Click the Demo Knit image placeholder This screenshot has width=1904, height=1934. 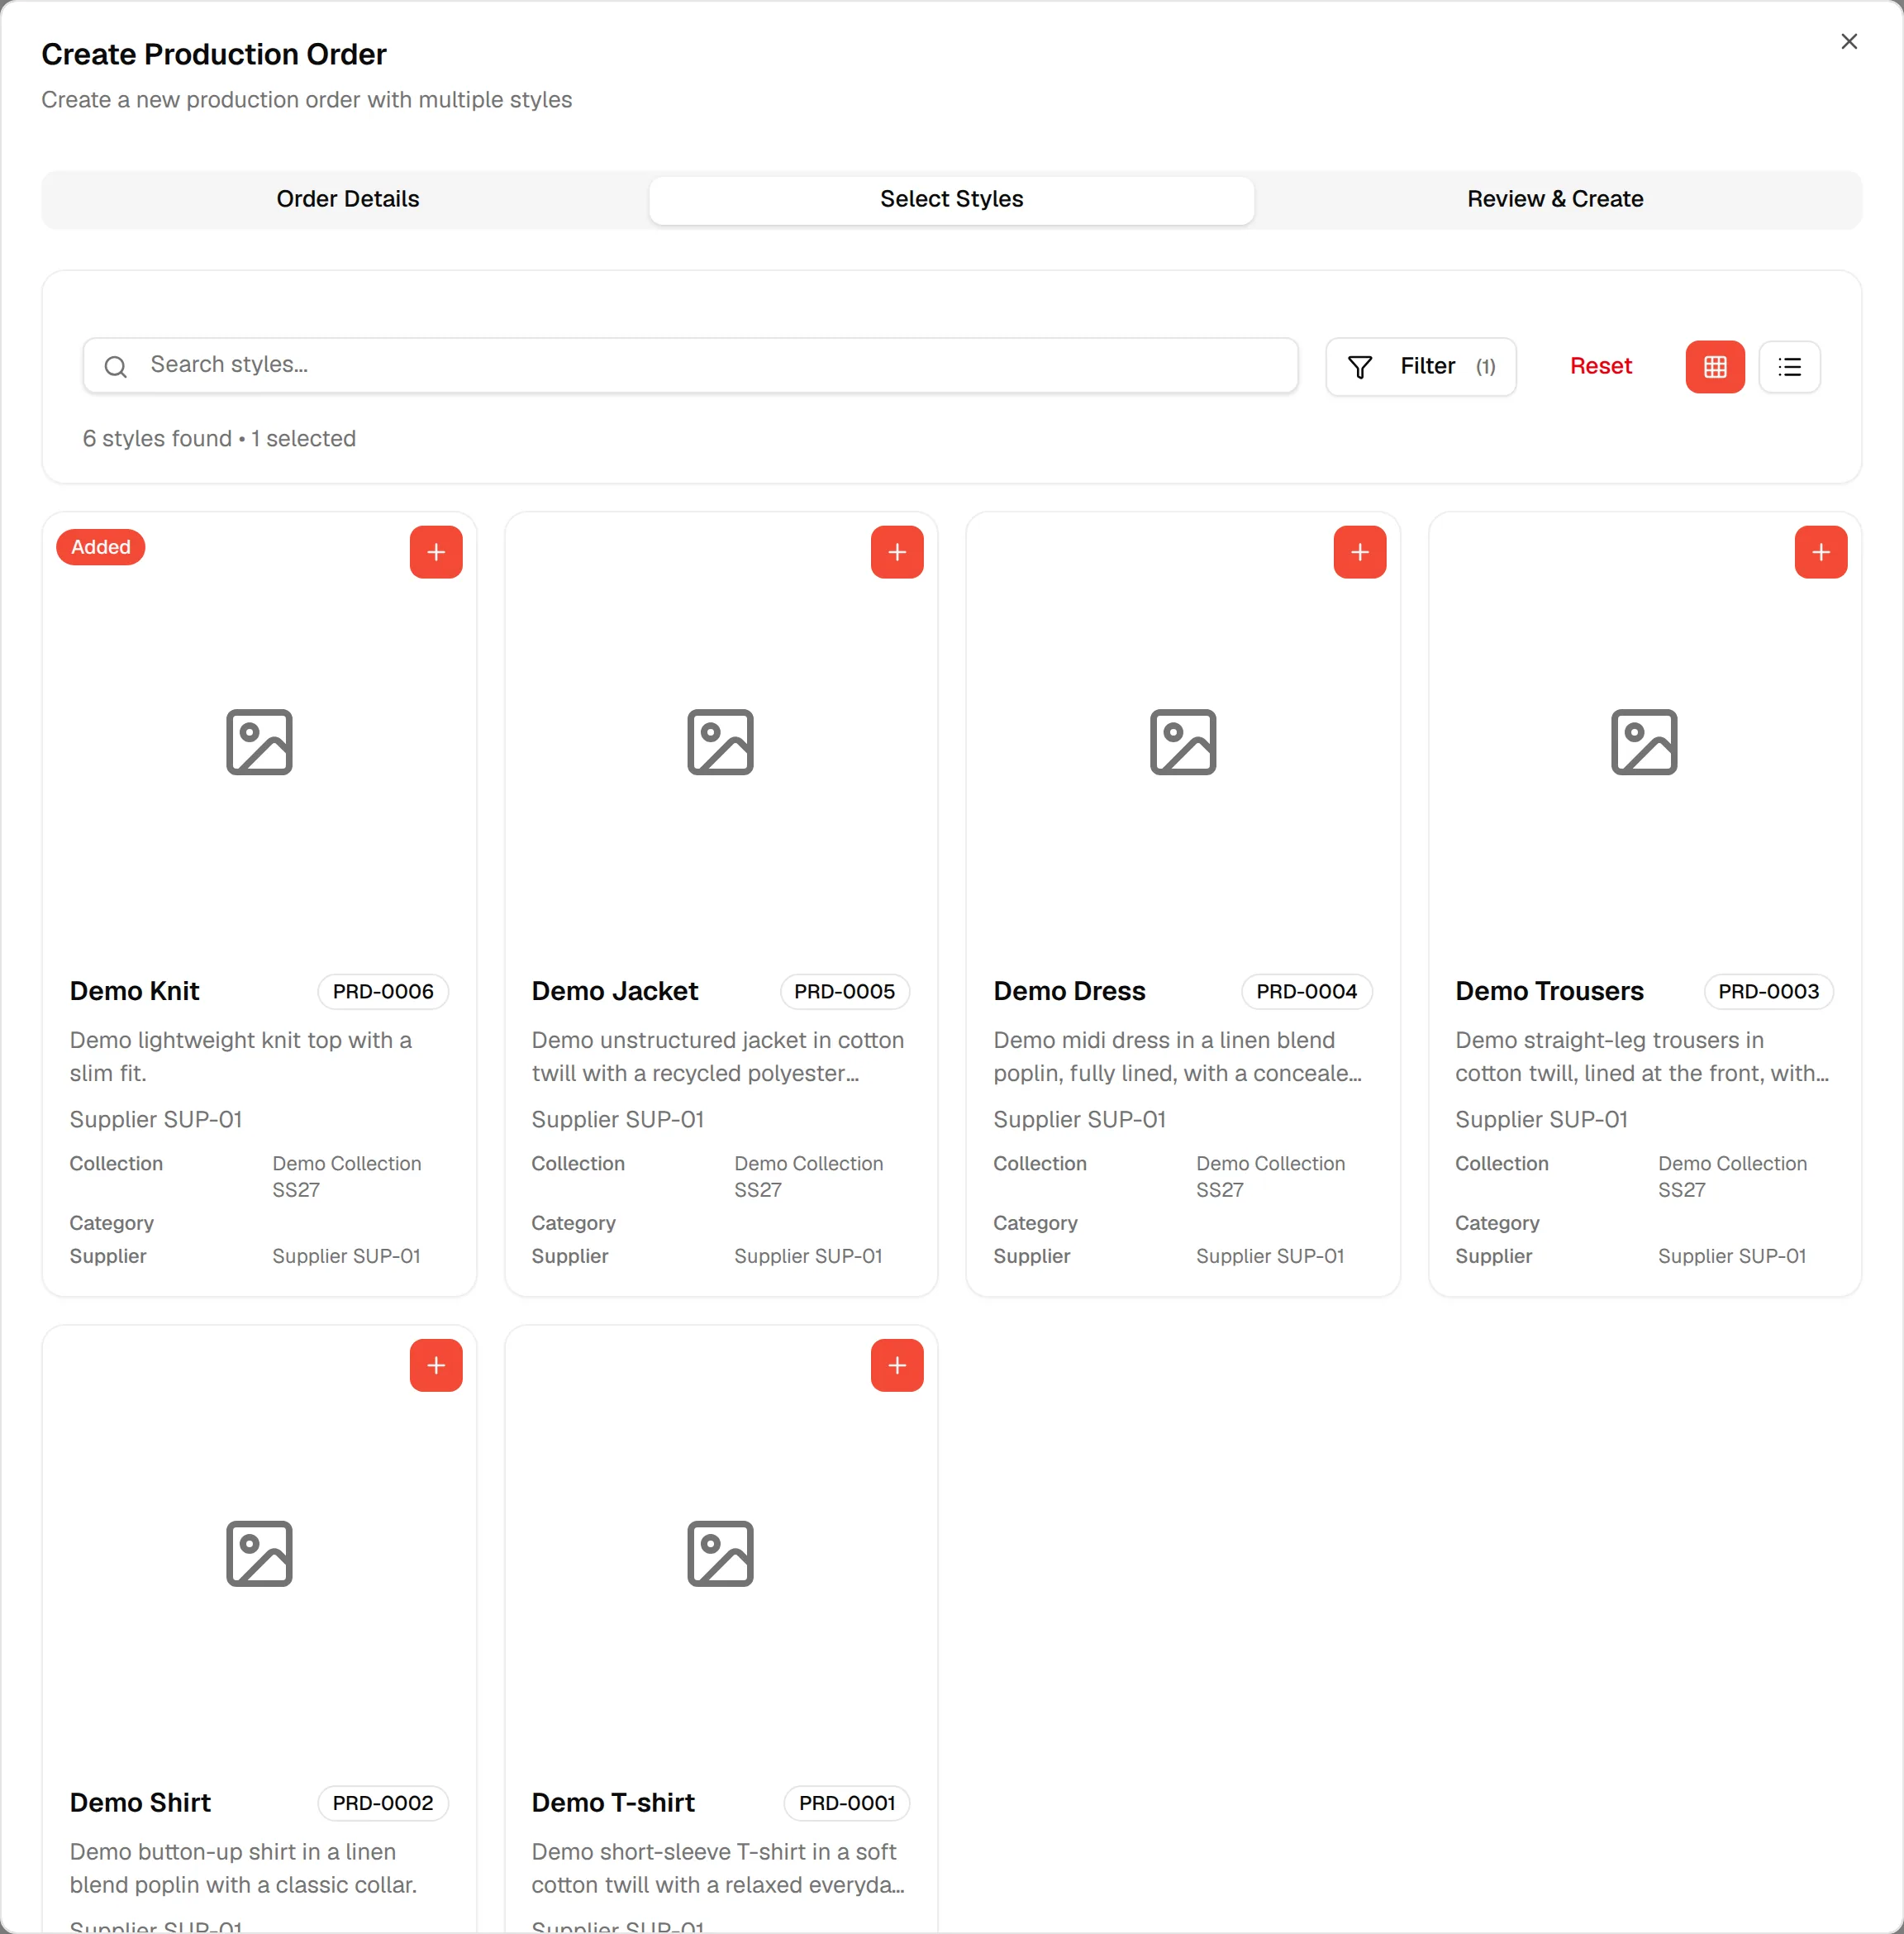click(259, 742)
